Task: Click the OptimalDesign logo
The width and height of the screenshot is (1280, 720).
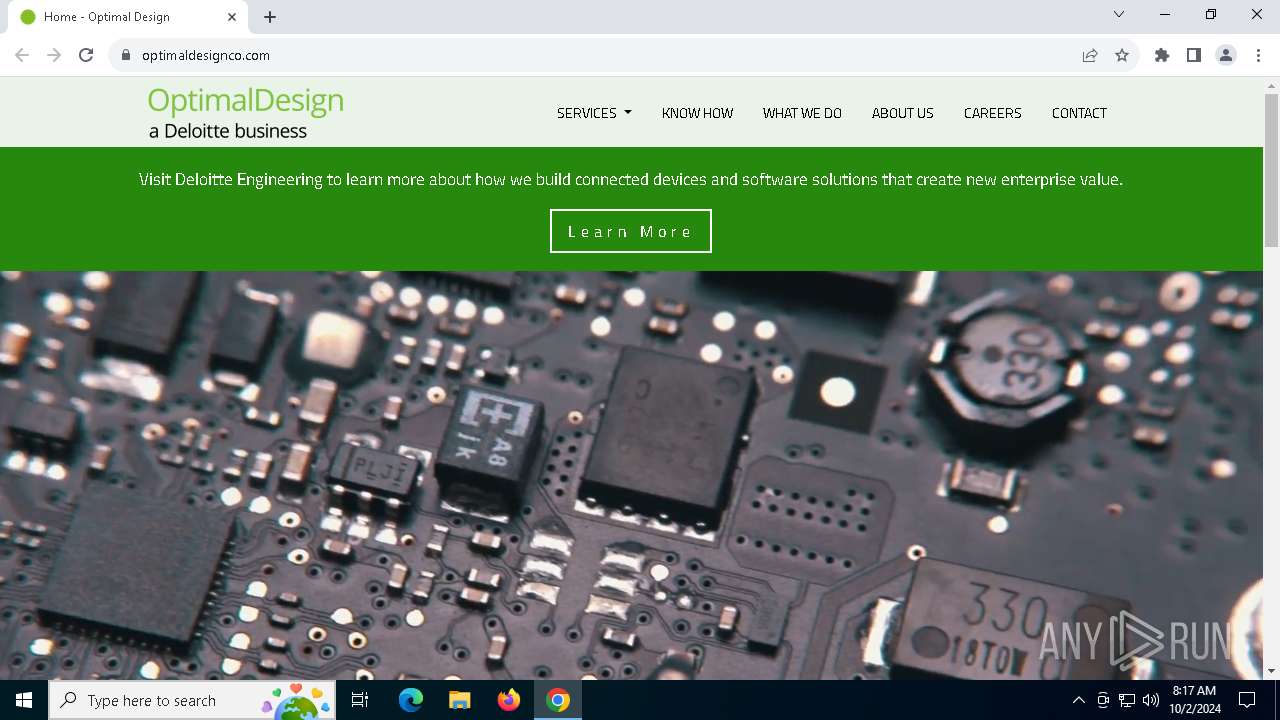Action: pos(246,112)
